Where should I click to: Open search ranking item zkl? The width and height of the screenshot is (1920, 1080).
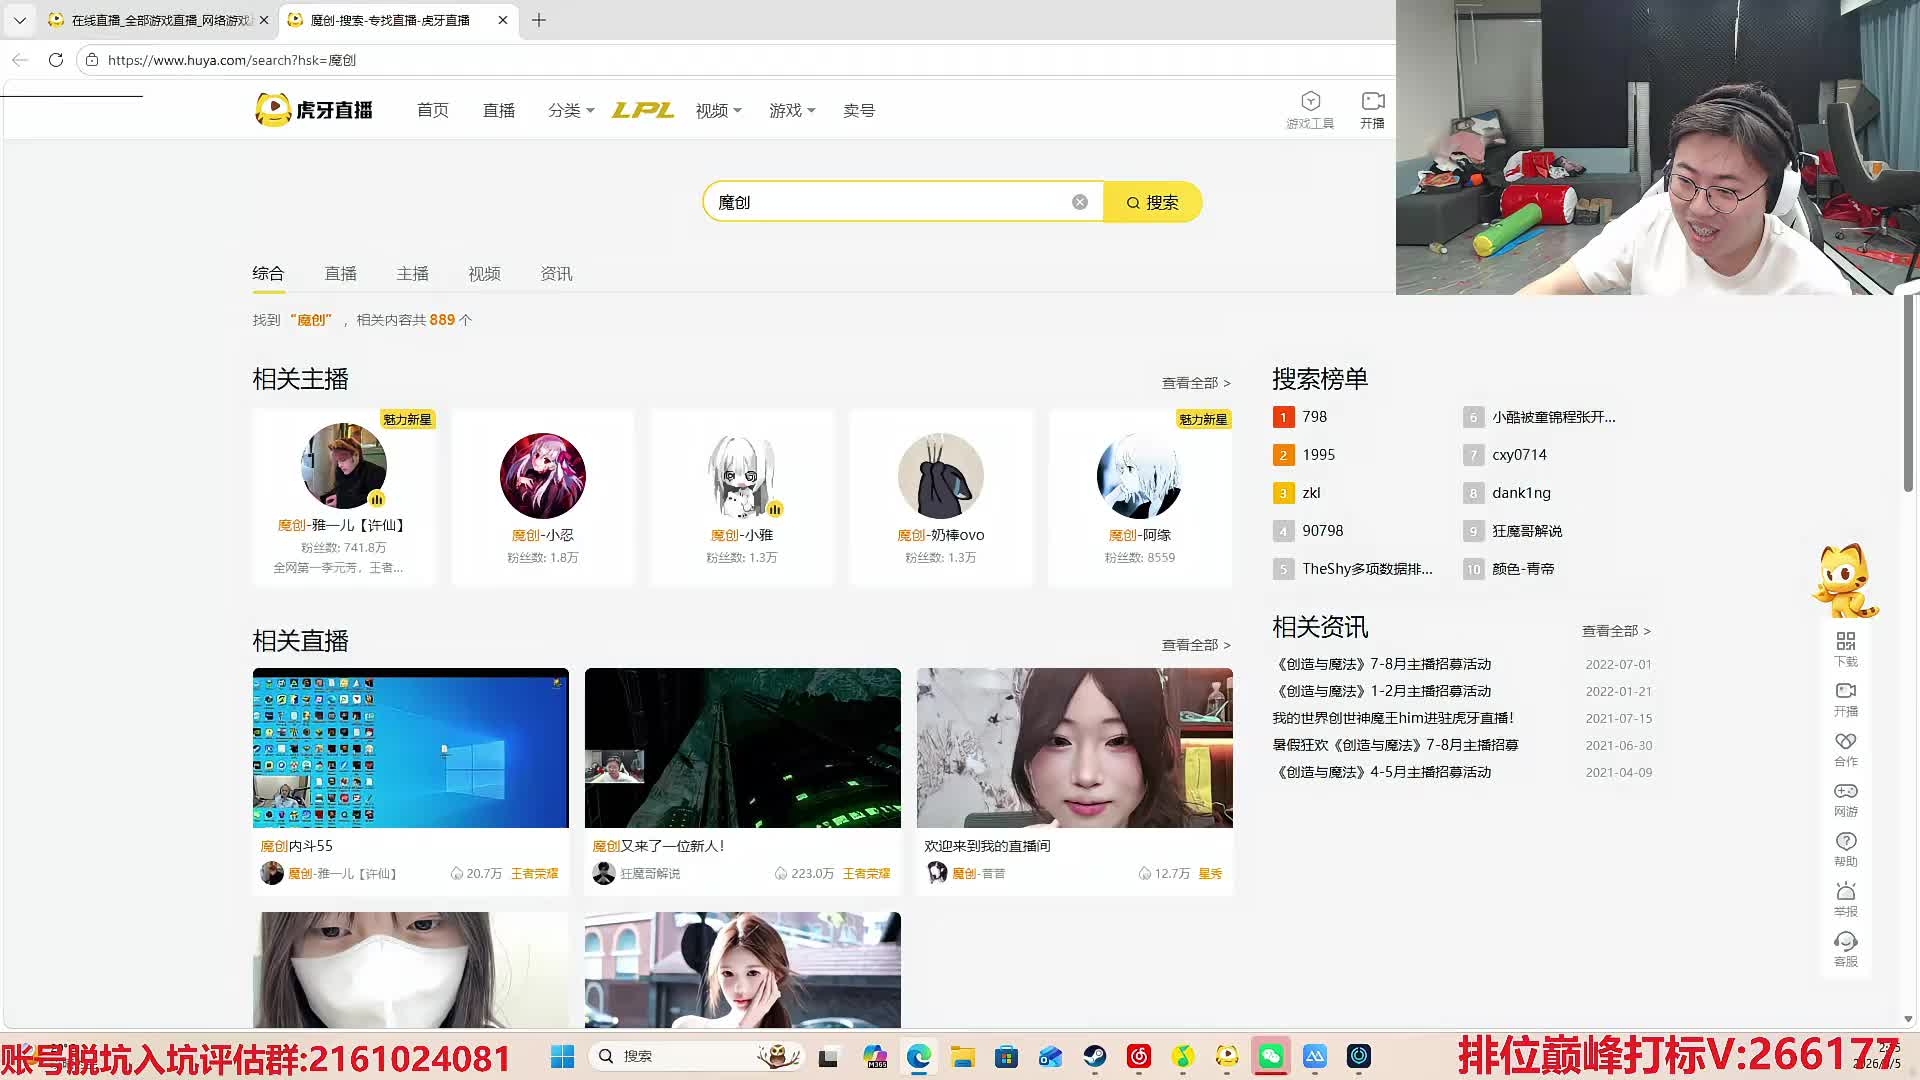pos(1311,493)
